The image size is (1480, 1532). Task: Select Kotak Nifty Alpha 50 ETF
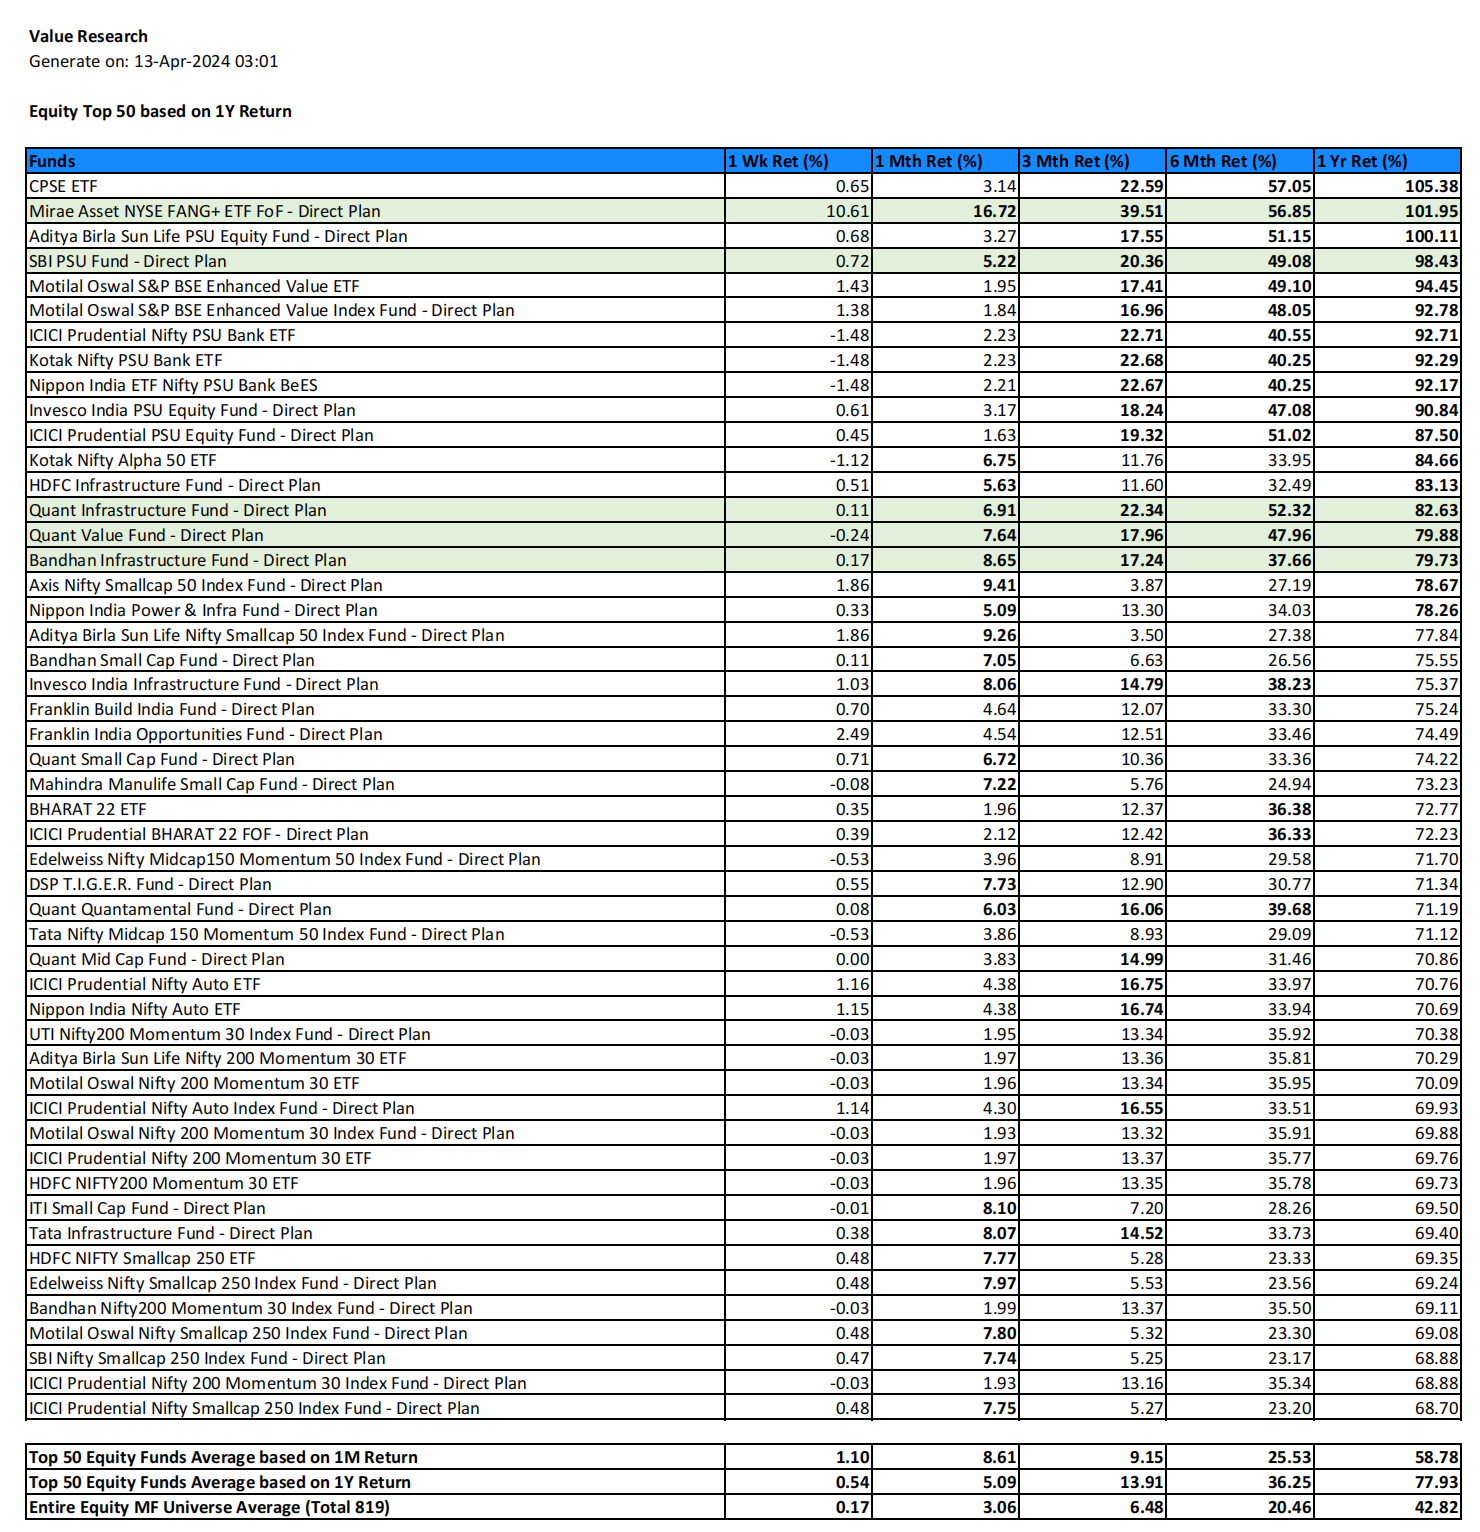click(122, 460)
